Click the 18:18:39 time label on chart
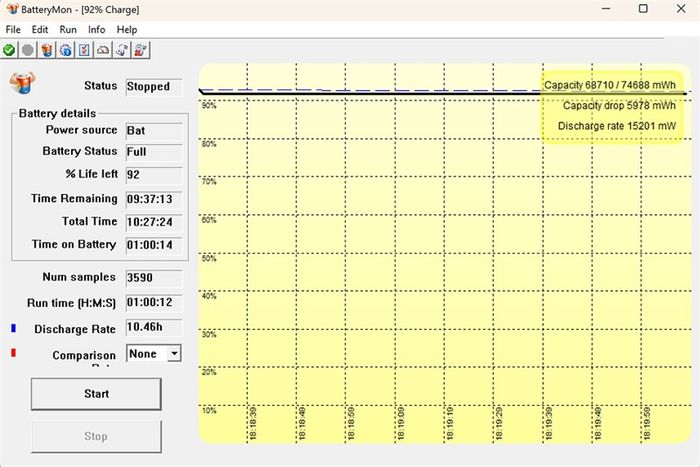 click(253, 423)
